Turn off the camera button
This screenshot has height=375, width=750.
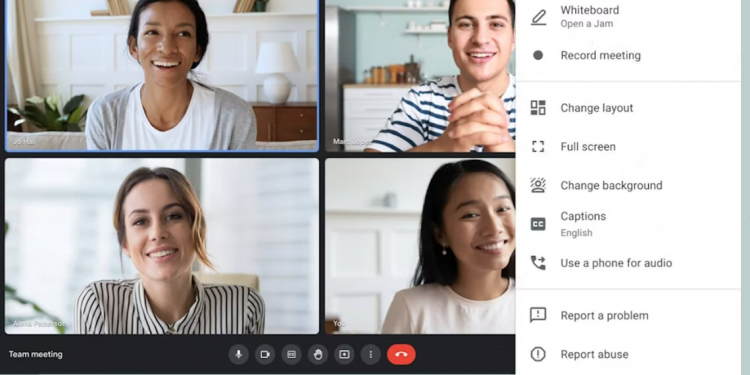pos(265,354)
